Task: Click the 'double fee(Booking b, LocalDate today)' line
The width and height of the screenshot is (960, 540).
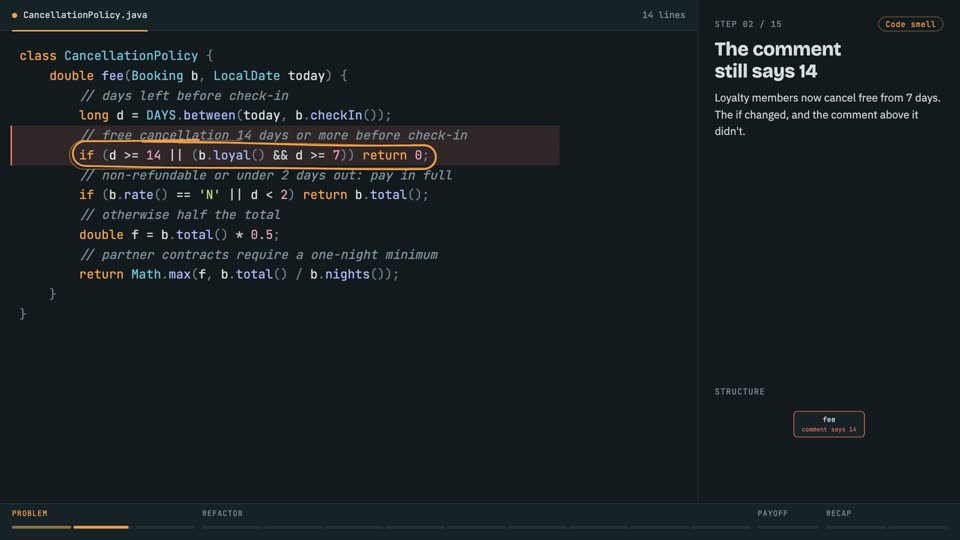Action: point(198,76)
